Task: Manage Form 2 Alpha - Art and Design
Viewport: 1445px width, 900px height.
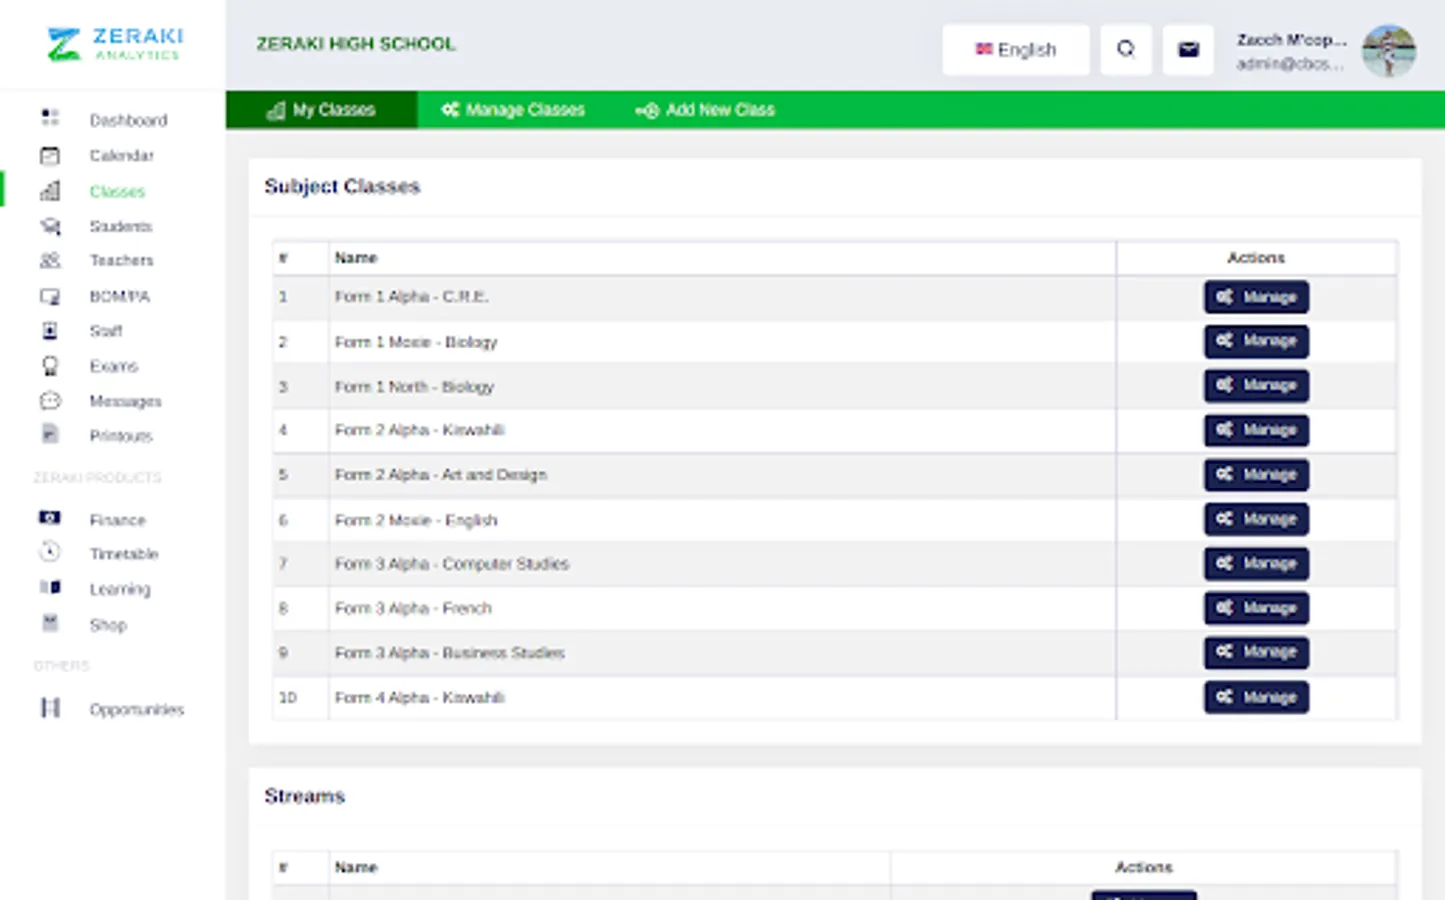Action: tap(1256, 474)
